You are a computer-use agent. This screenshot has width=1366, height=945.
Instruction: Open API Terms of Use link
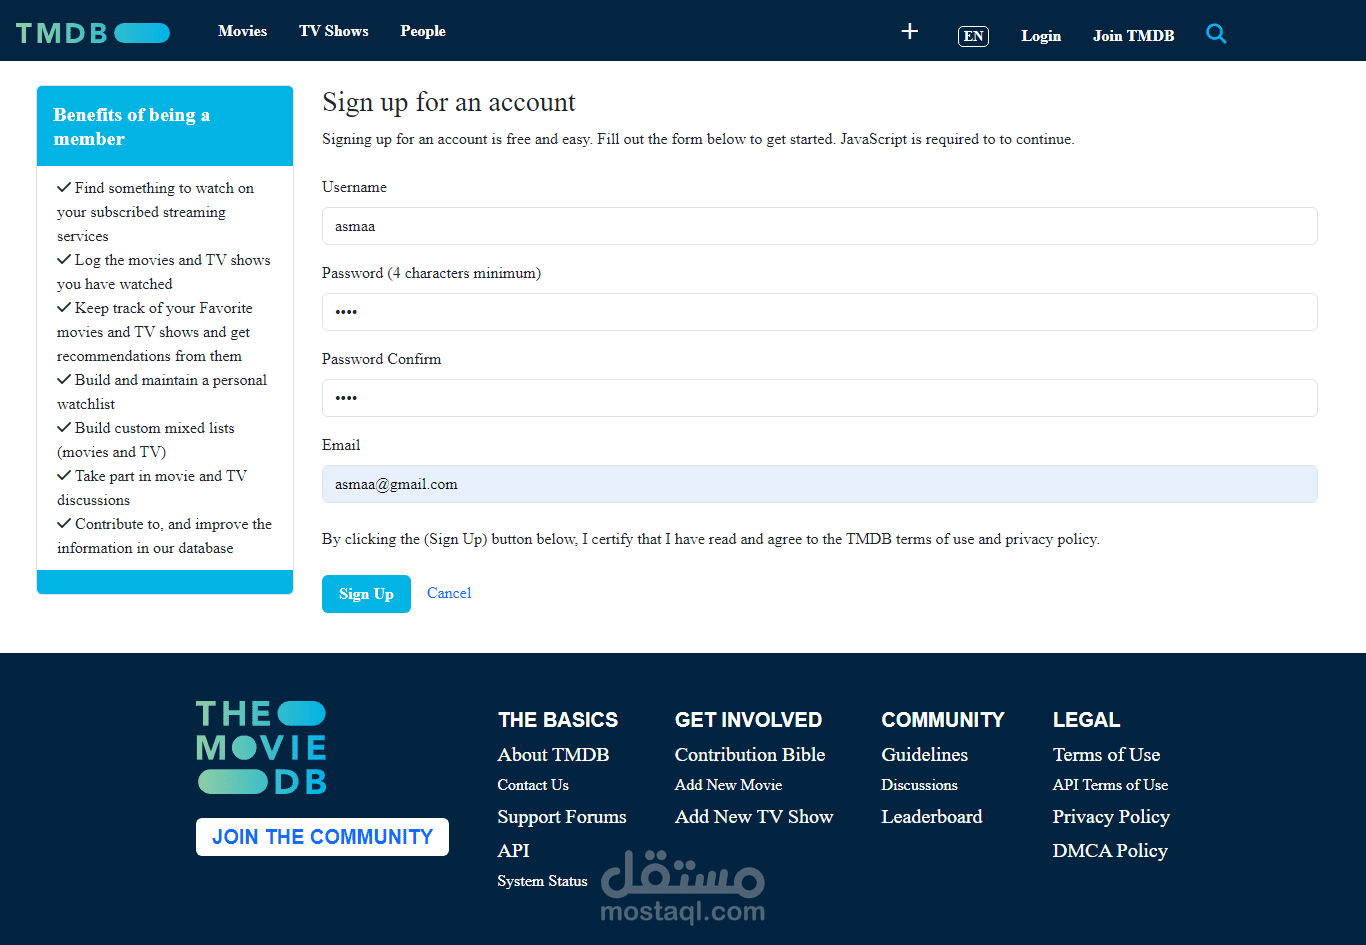pyautogui.click(x=1110, y=785)
